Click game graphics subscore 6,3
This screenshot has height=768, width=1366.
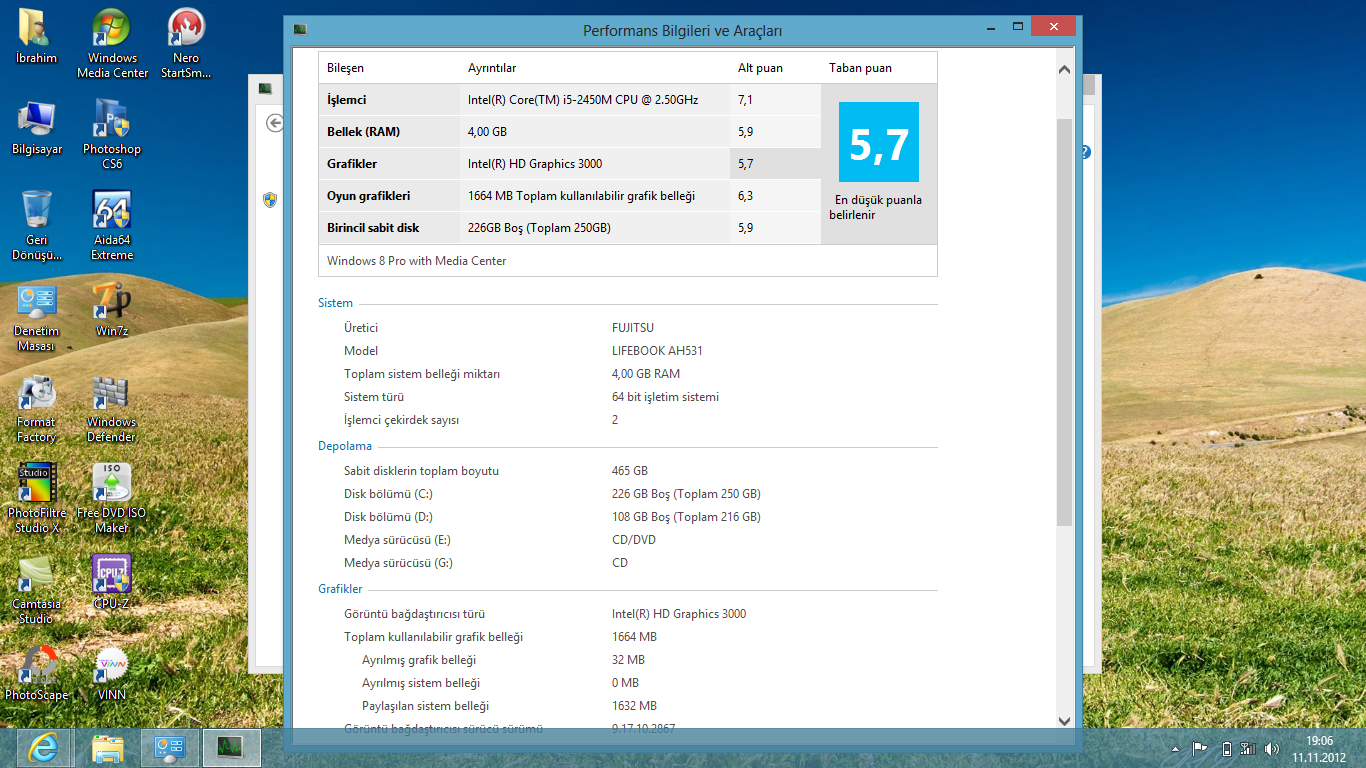coord(745,195)
